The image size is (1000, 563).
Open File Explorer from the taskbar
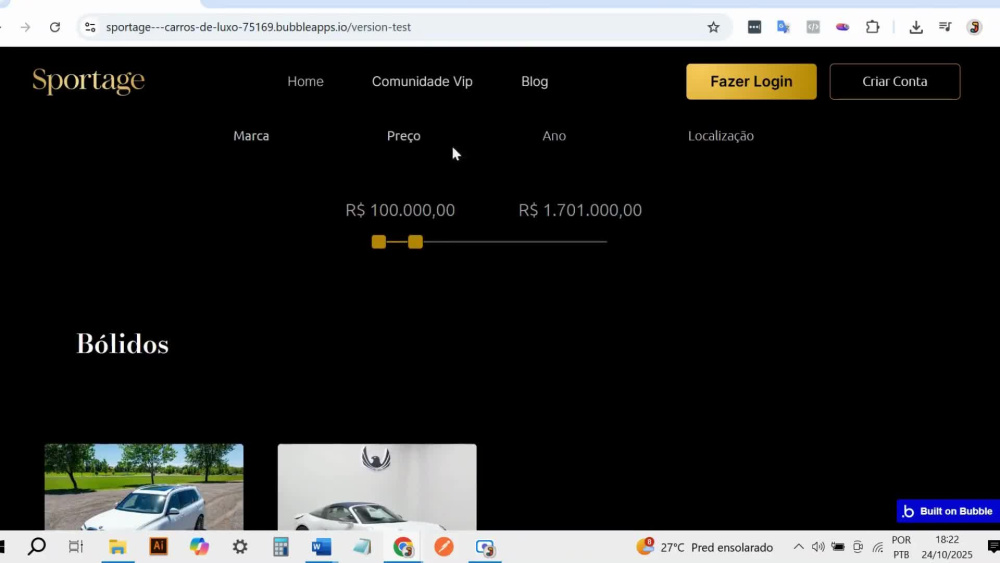(117, 546)
